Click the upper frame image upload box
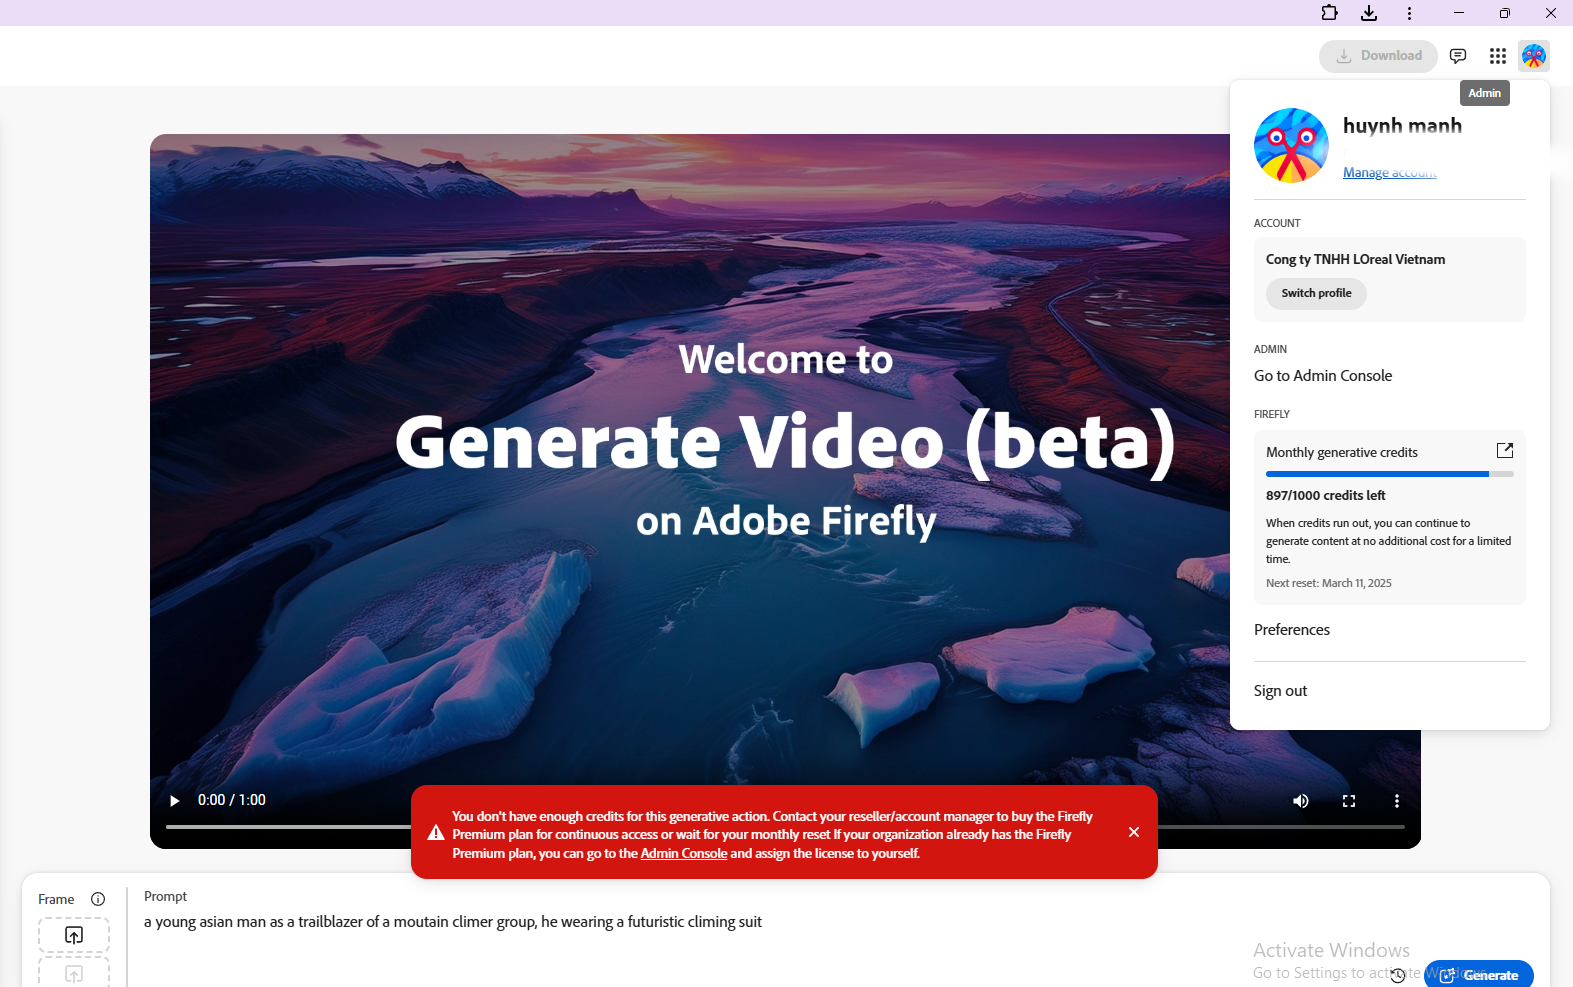 (74, 935)
